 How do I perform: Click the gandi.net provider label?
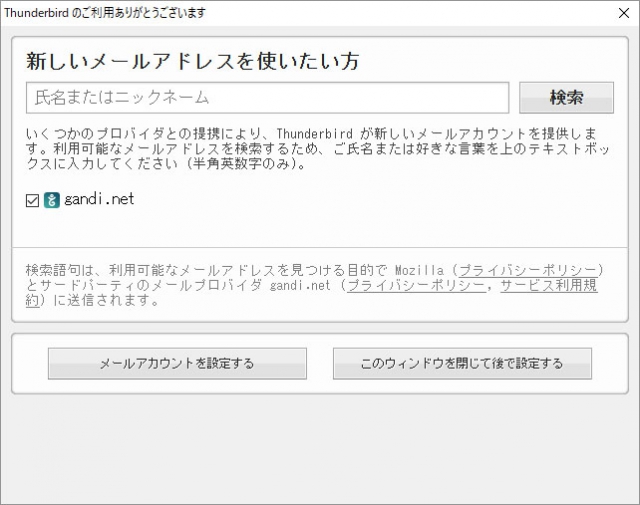(99, 199)
